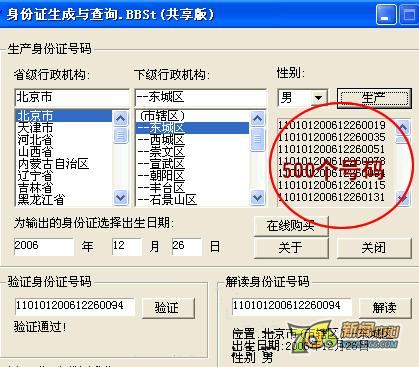Image resolution: width=419 pixels, height=367 pixels.
Task: Click the 解读身份证号码 ID input field
Action: point(292,306)
